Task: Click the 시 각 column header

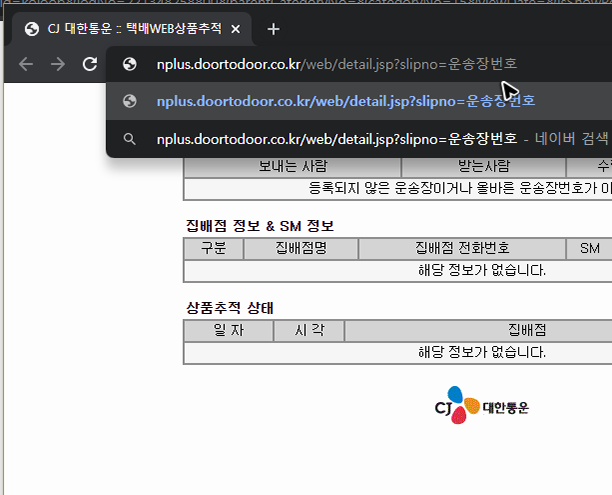Action: tap(309, 331)
